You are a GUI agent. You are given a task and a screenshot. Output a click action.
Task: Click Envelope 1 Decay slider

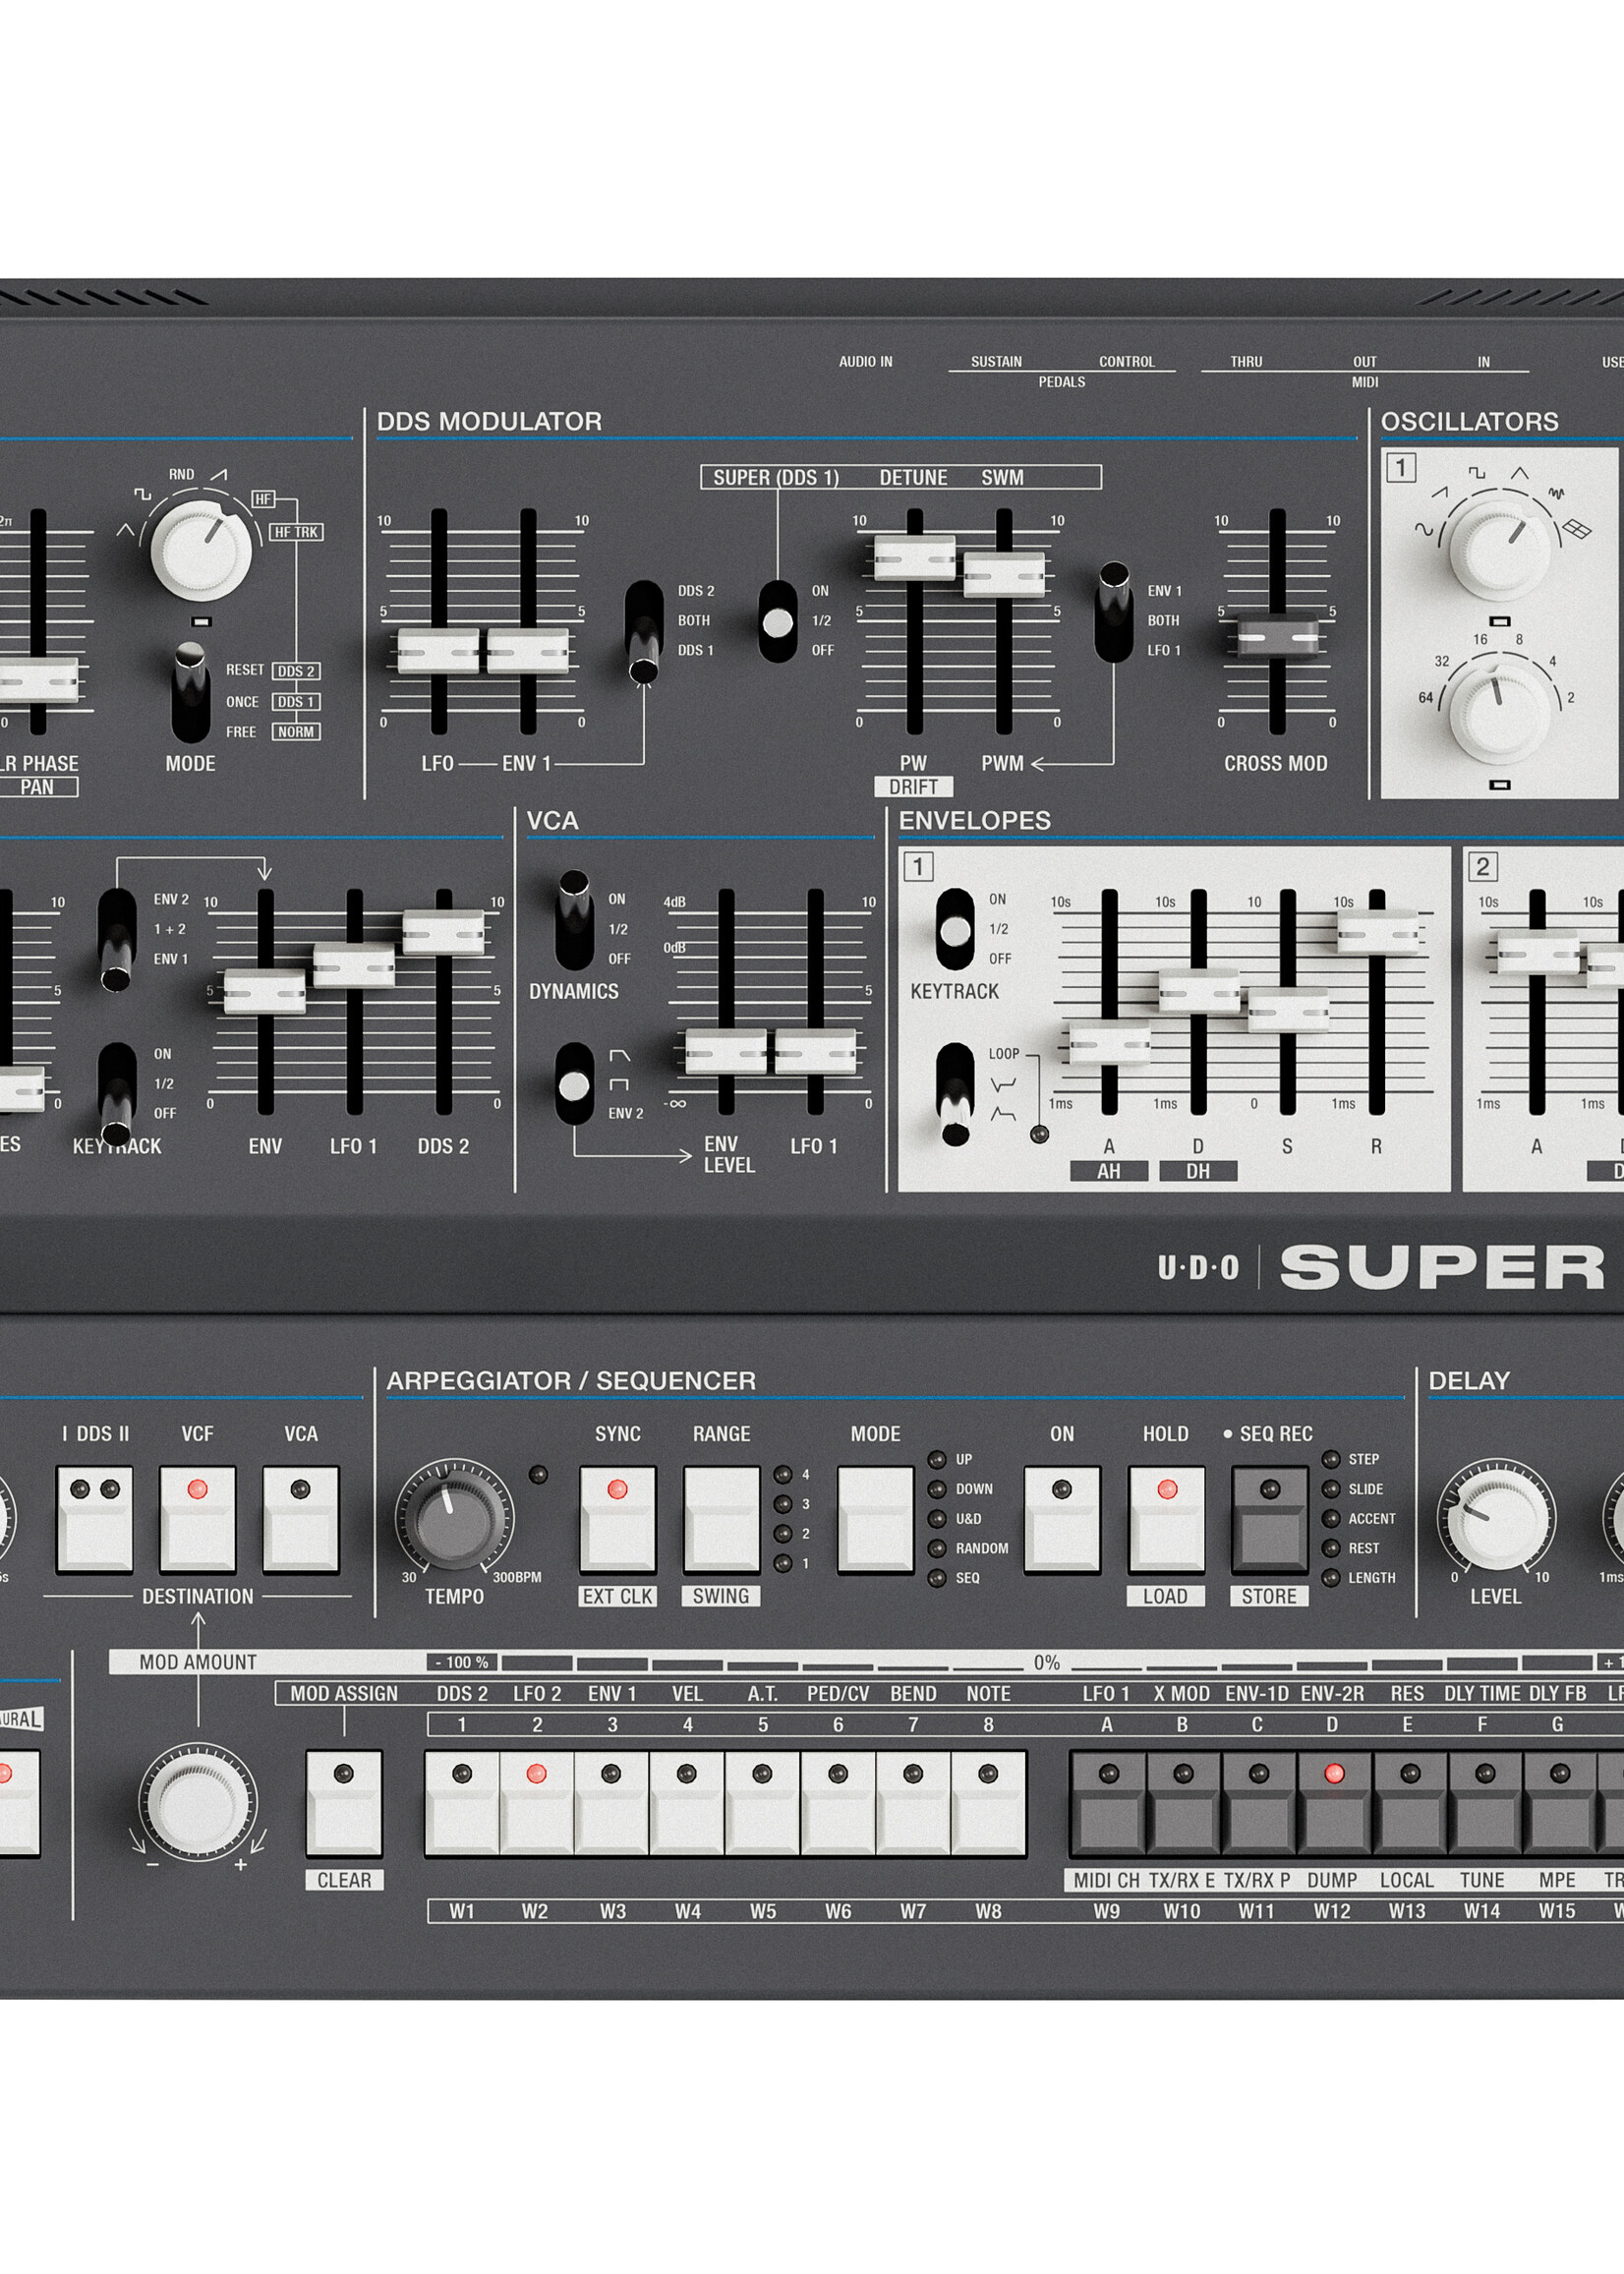pyautogui.click(x=1199, y=990)
